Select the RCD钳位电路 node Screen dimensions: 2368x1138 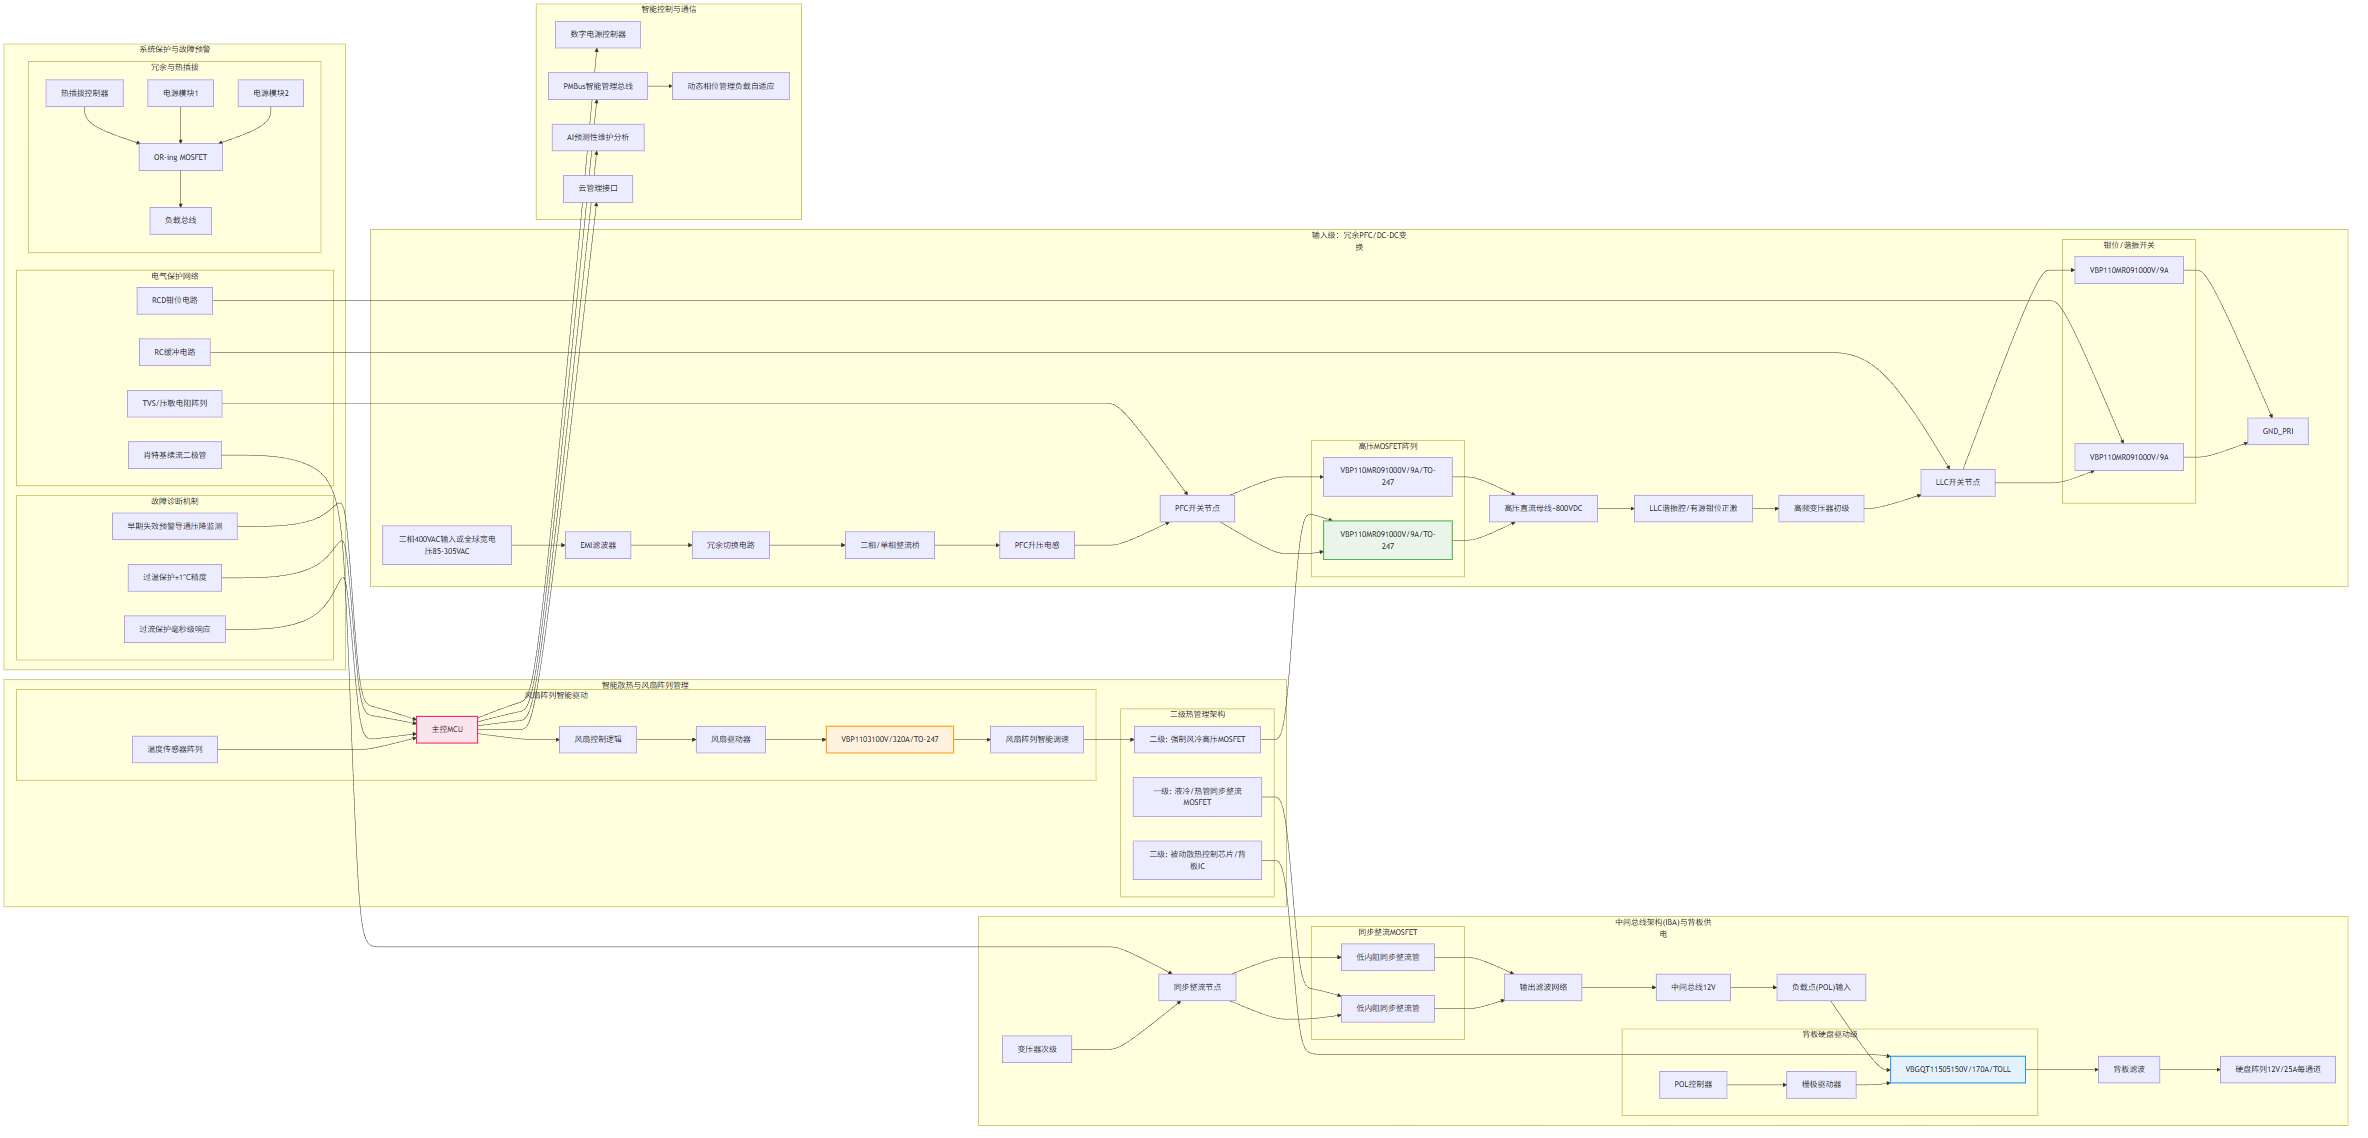175,300
